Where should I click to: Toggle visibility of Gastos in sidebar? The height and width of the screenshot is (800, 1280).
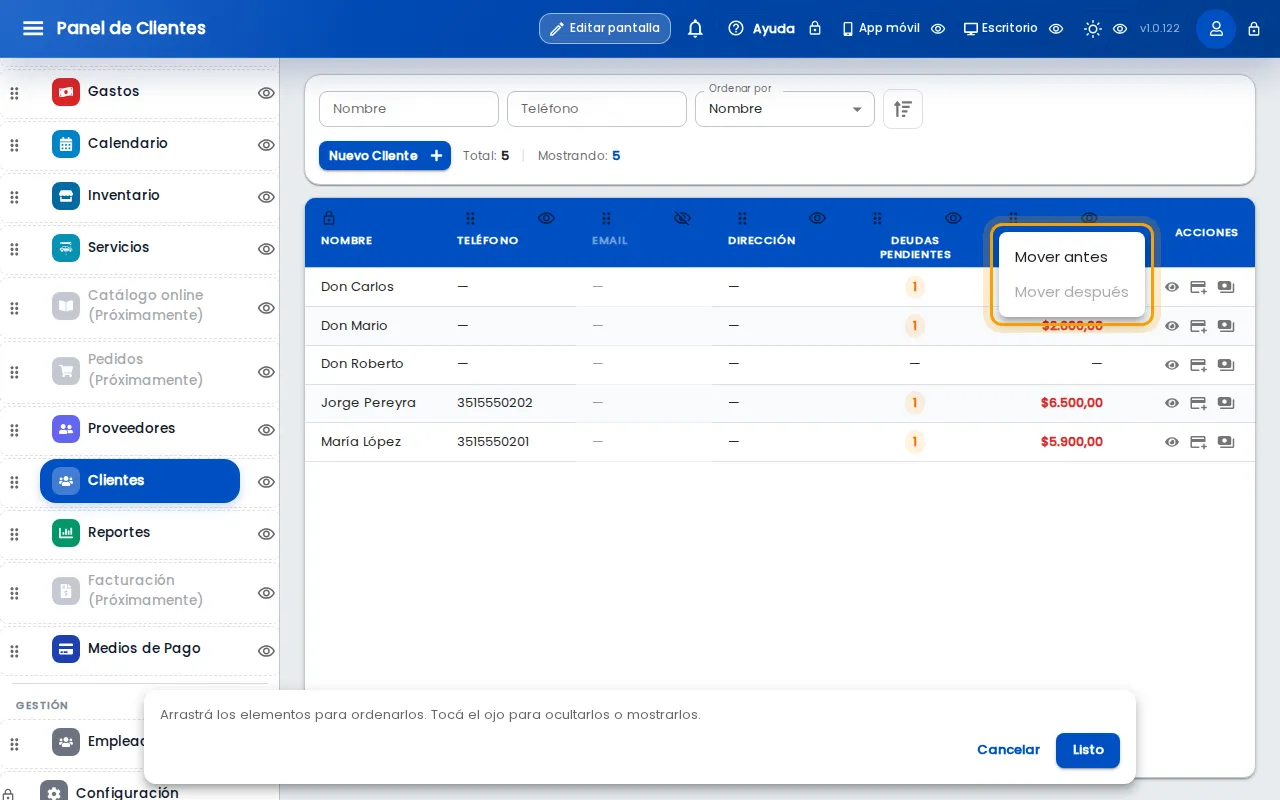click(x=266, y=93)
